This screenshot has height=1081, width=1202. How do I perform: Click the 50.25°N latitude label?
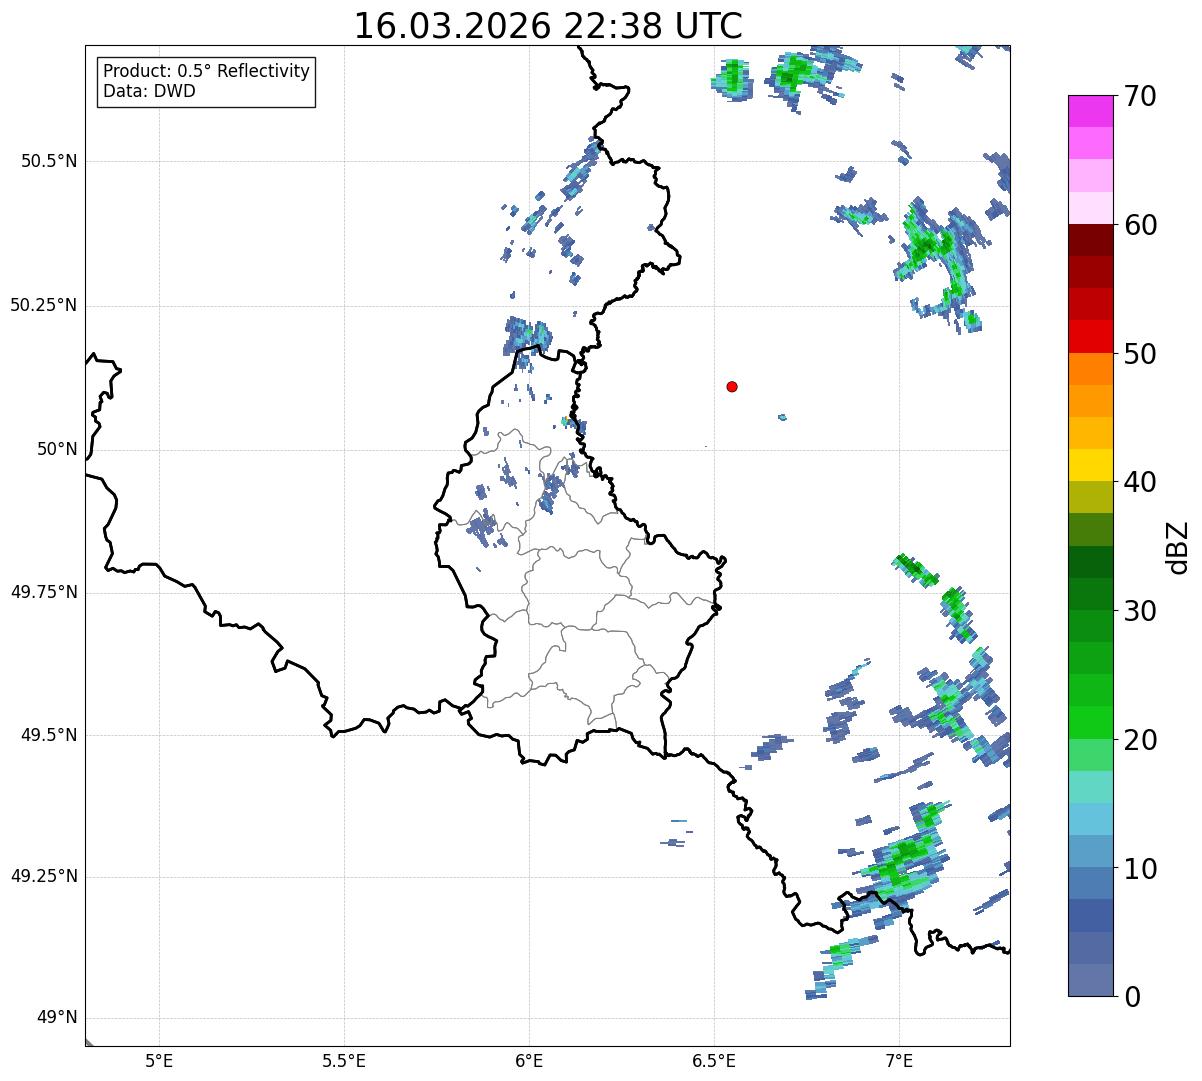(x=43, y=305)
